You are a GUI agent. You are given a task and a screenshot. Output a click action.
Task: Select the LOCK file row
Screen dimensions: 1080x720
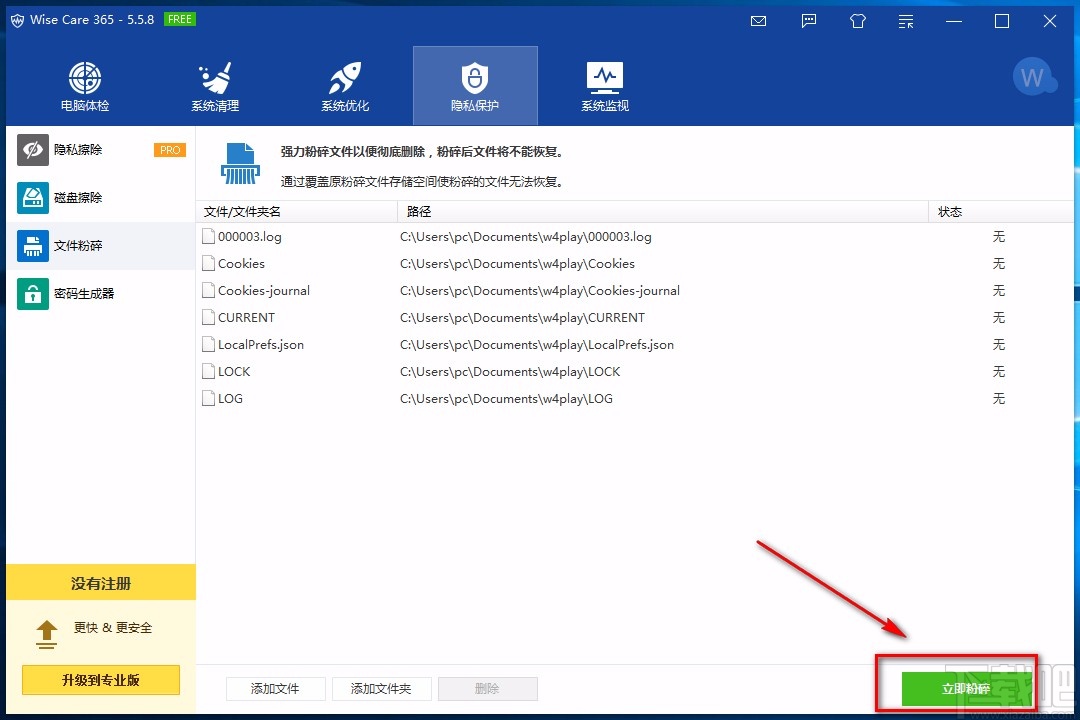pos(634,371)
